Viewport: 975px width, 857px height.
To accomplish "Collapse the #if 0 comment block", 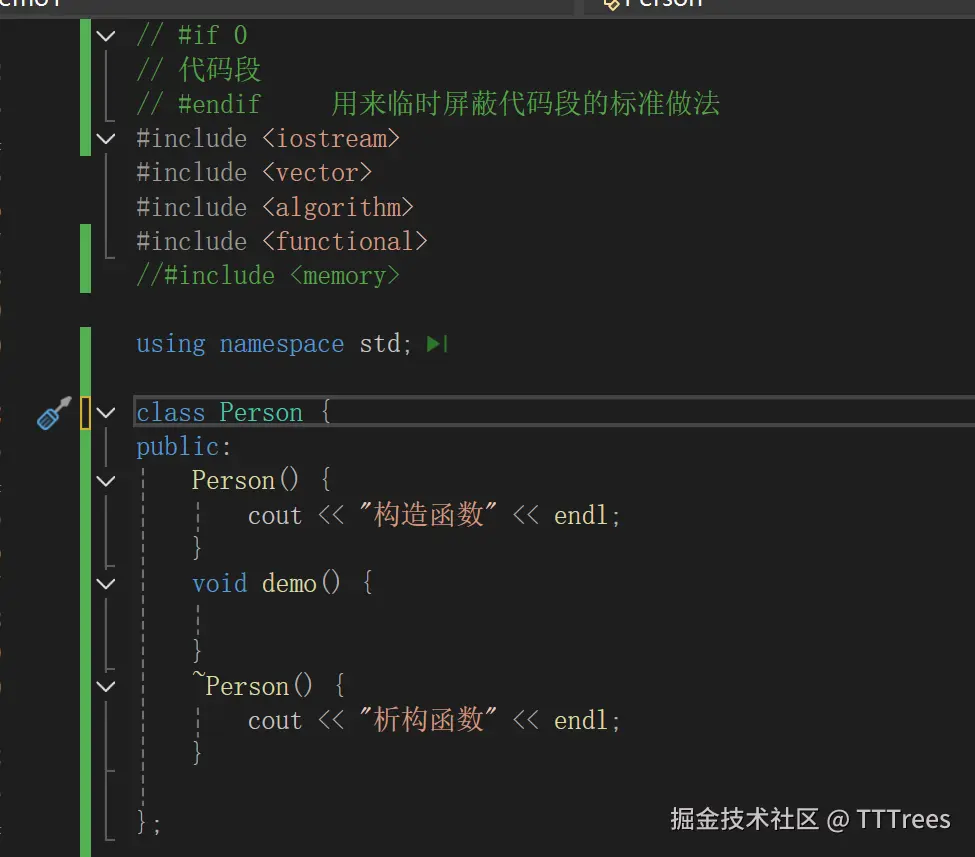I will pyautogui.click(x=106, y=36).
